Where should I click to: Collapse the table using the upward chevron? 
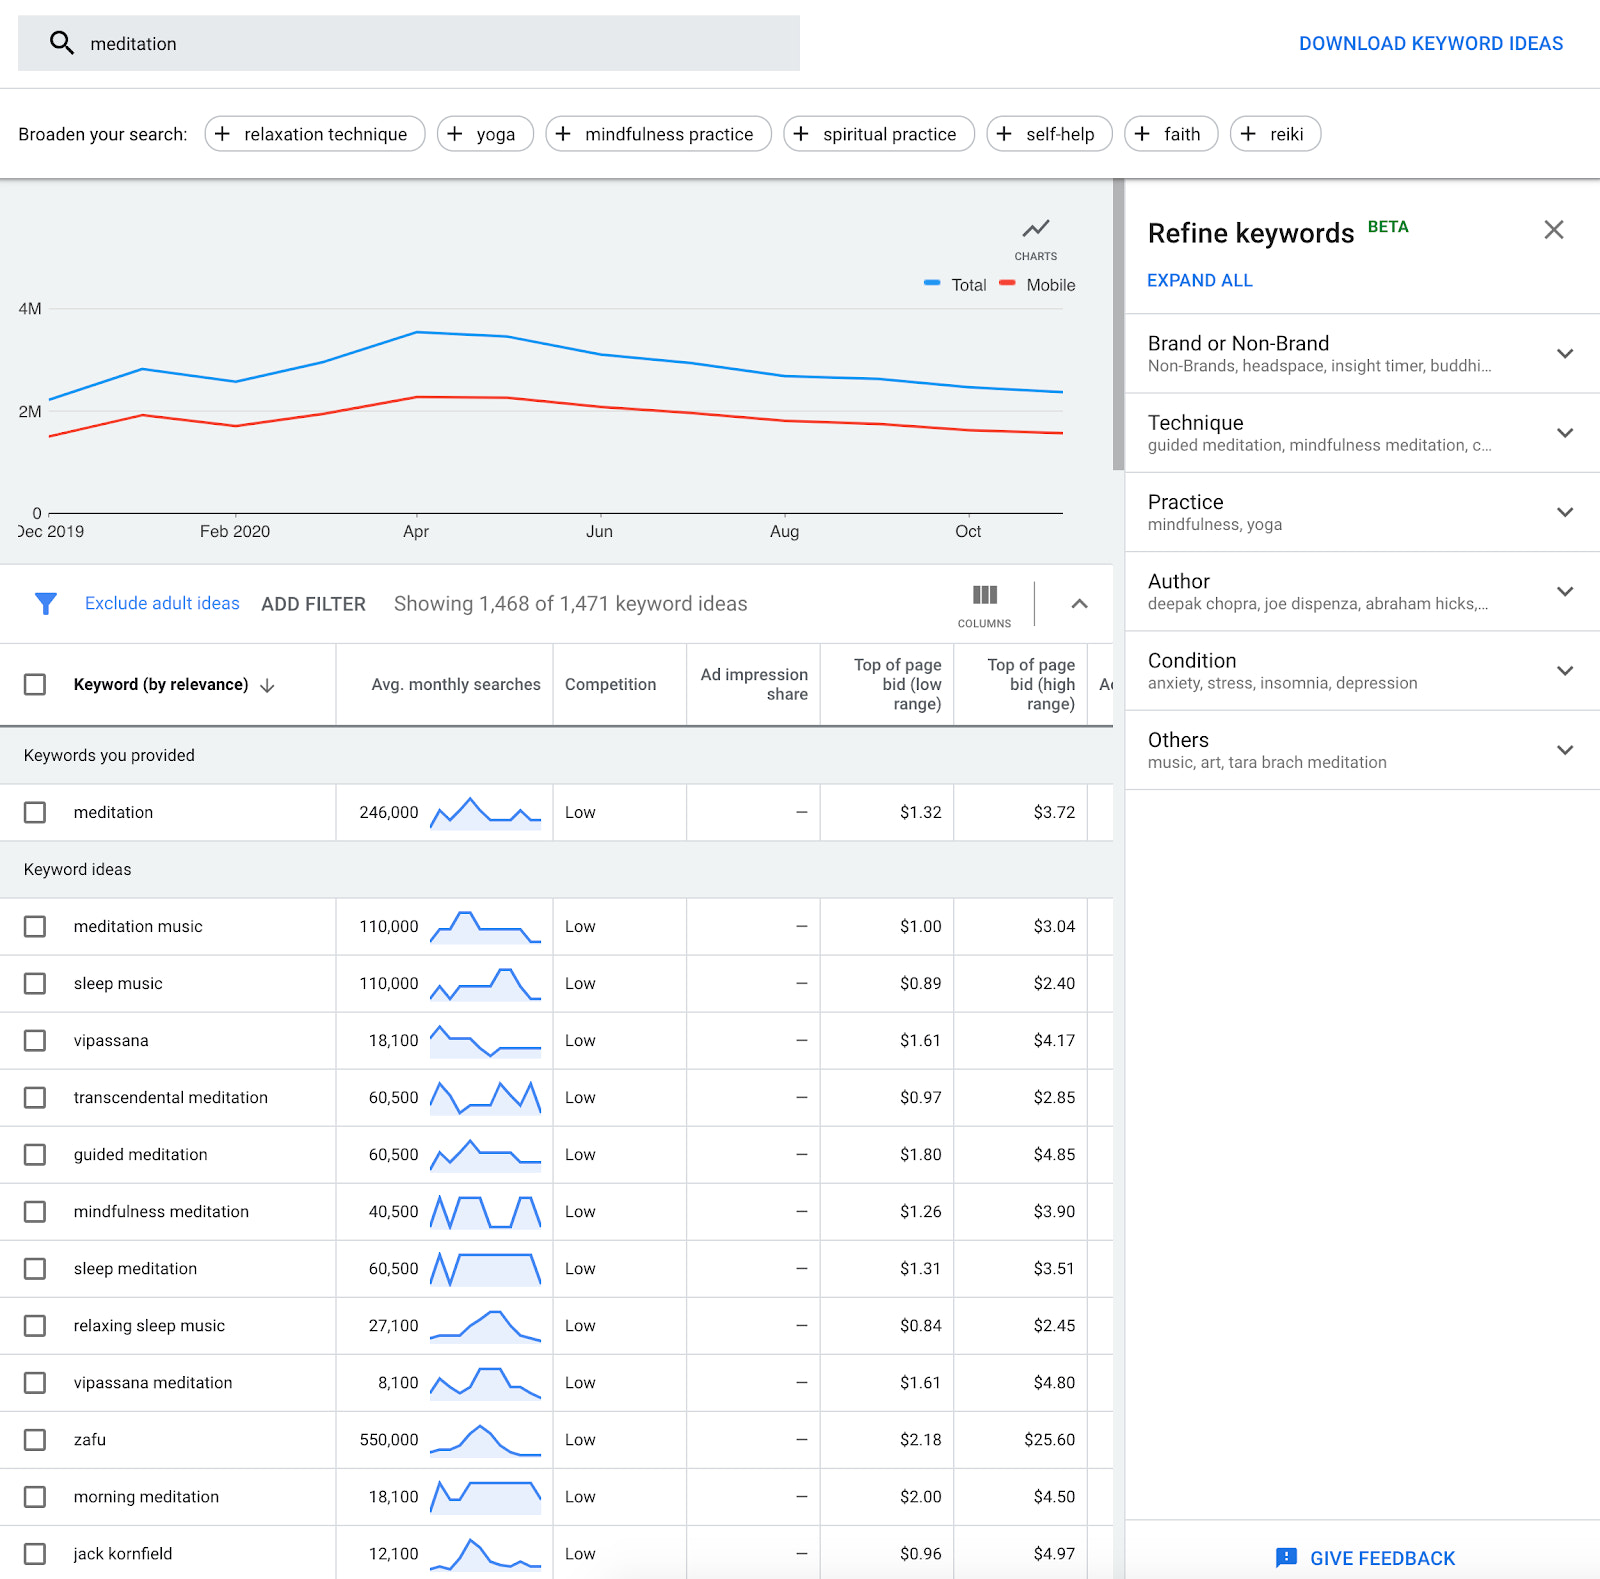(x=1079, y=603)
